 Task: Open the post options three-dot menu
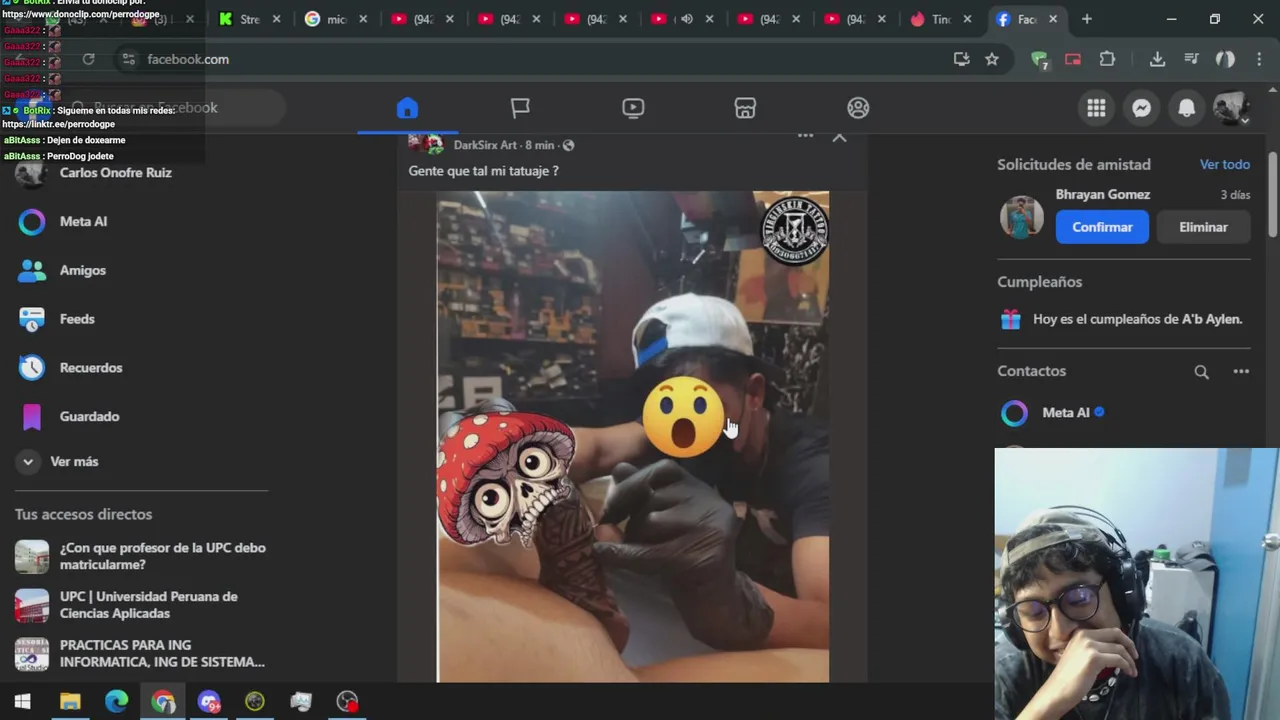[x=805, y=136]
